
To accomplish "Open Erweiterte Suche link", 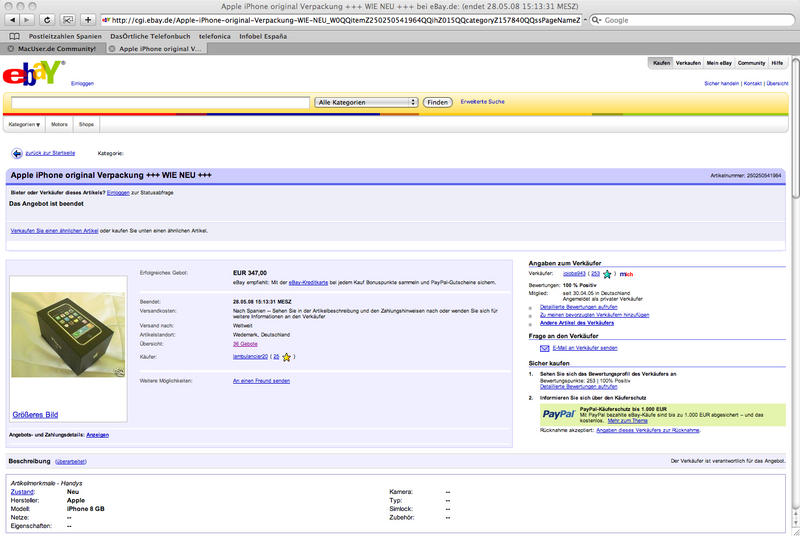I will point(482,102).
